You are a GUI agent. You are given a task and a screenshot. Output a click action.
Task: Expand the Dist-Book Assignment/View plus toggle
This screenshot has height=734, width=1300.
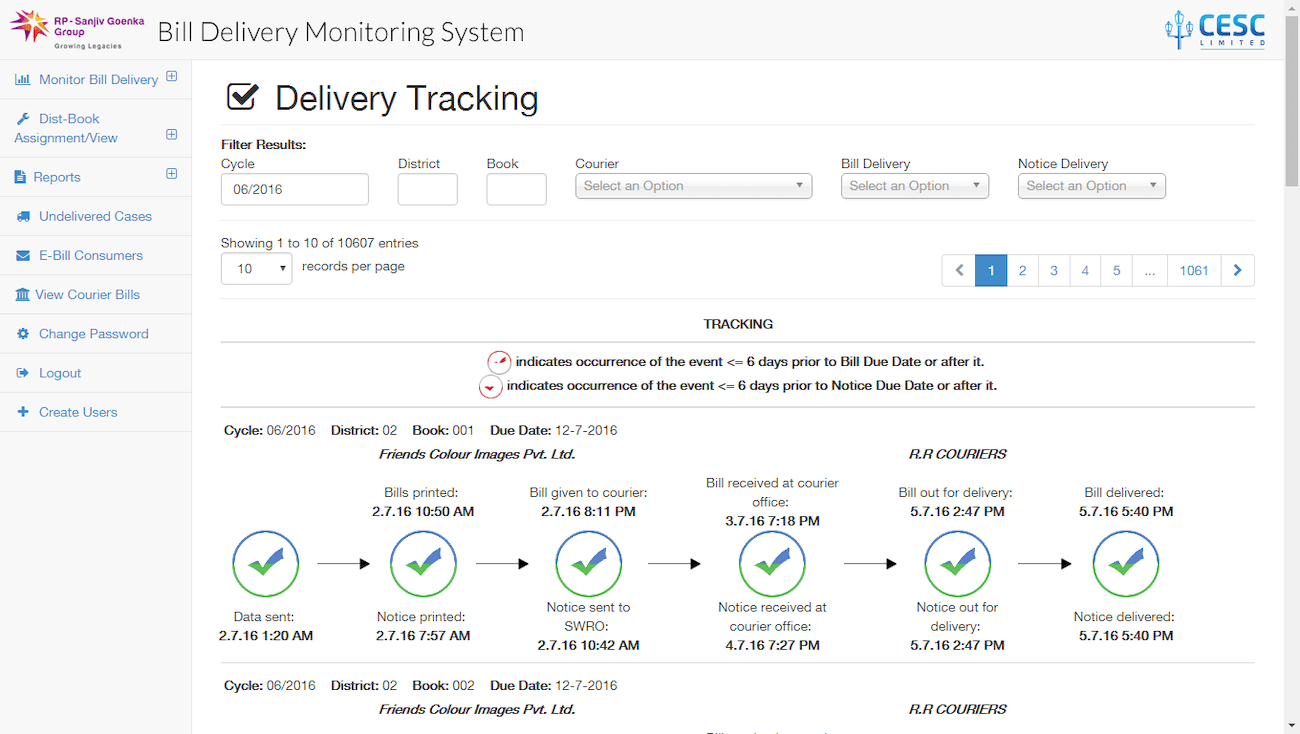tap(171, 134)
